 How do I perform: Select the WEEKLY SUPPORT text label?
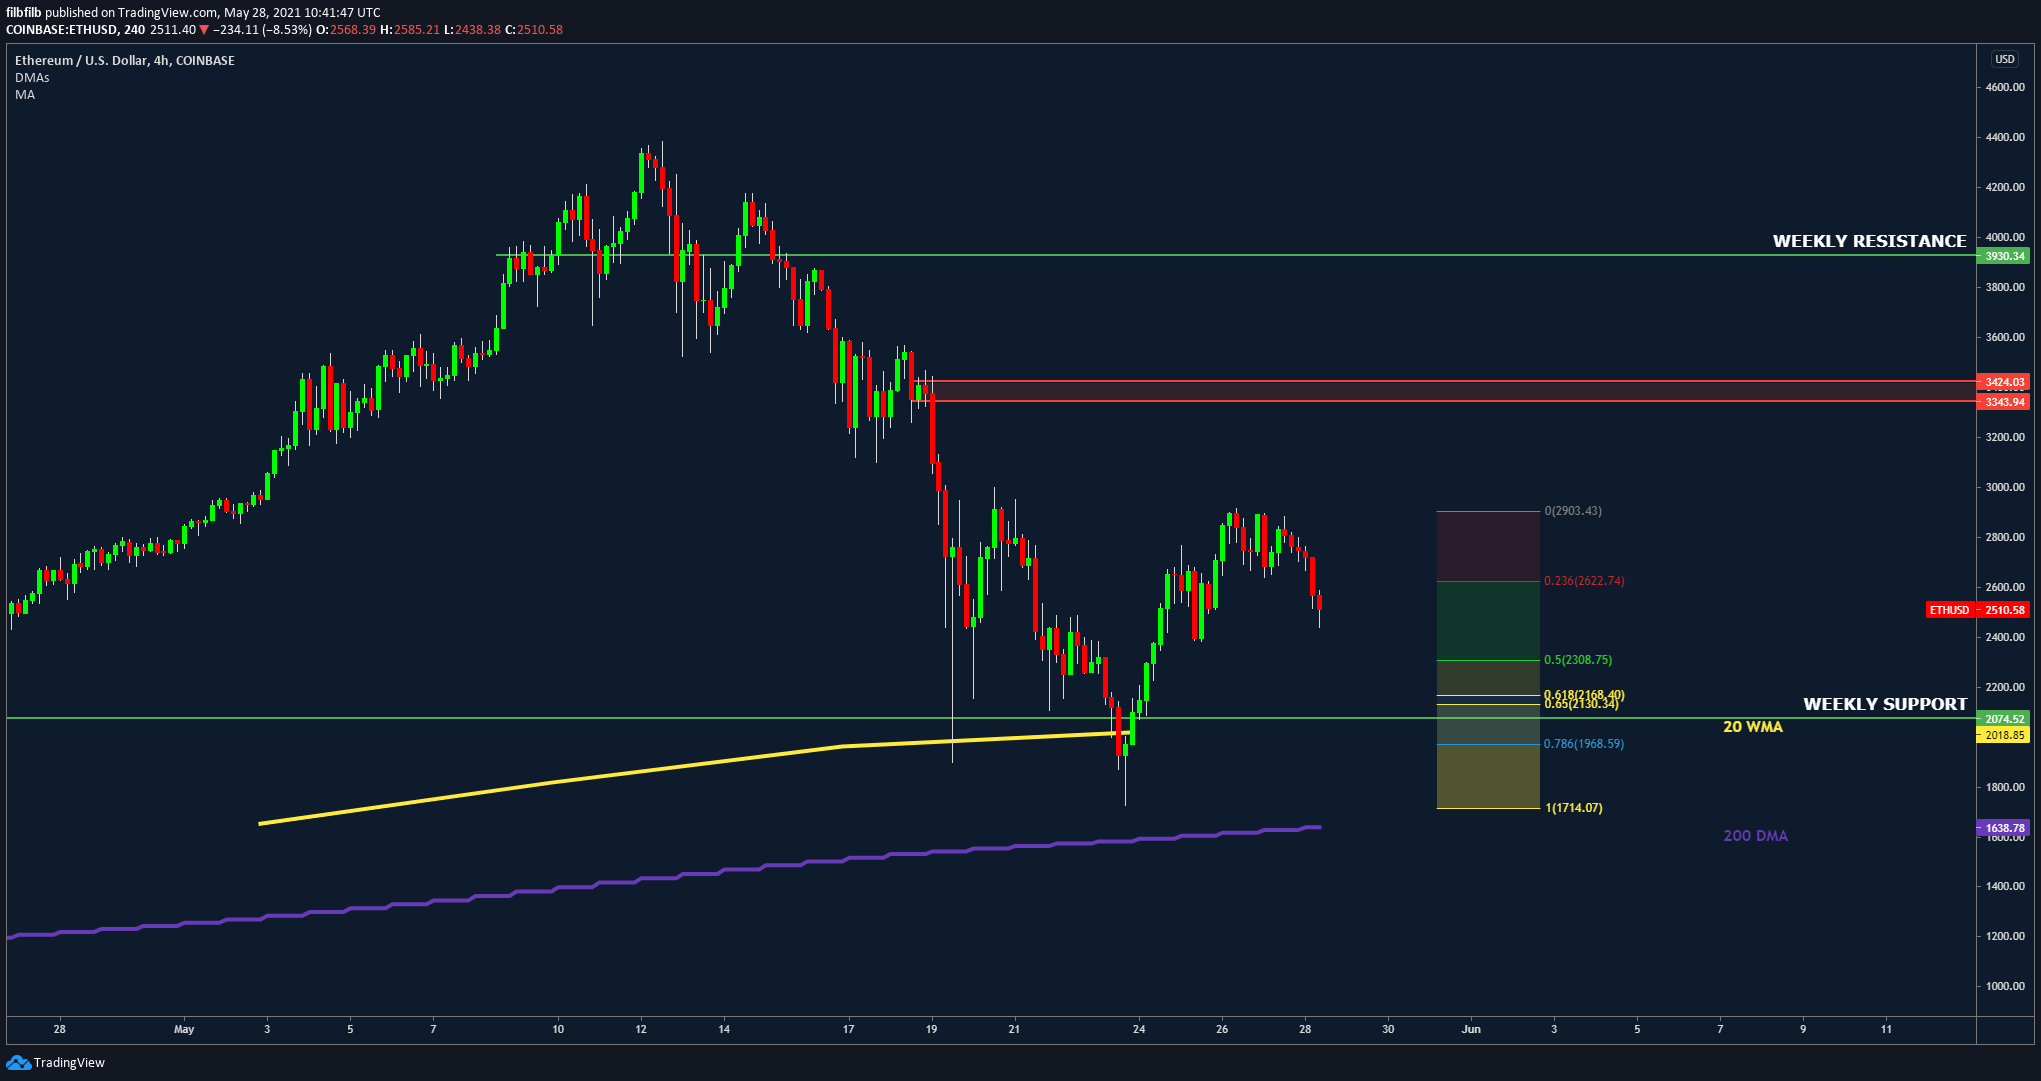[x=1884, y=704]
